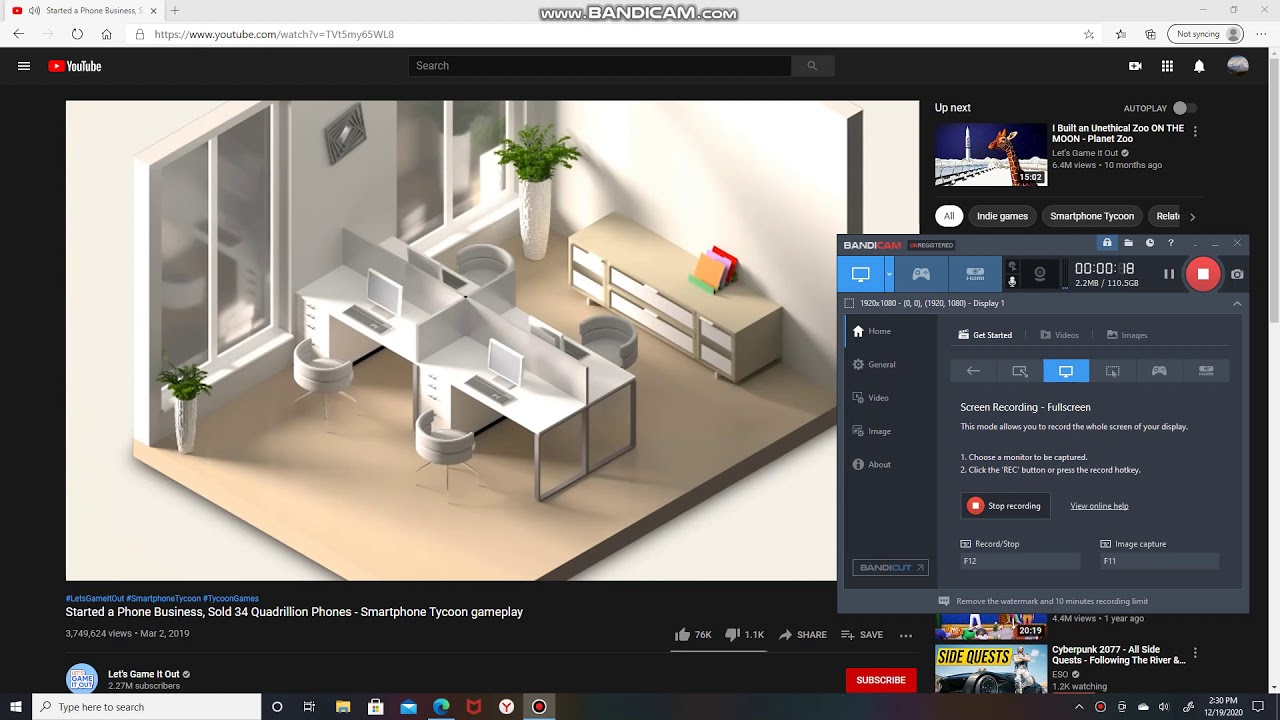Click the Bandicut promo button
This screenshot has width=1280, height=720.
[x=890, y=567]
